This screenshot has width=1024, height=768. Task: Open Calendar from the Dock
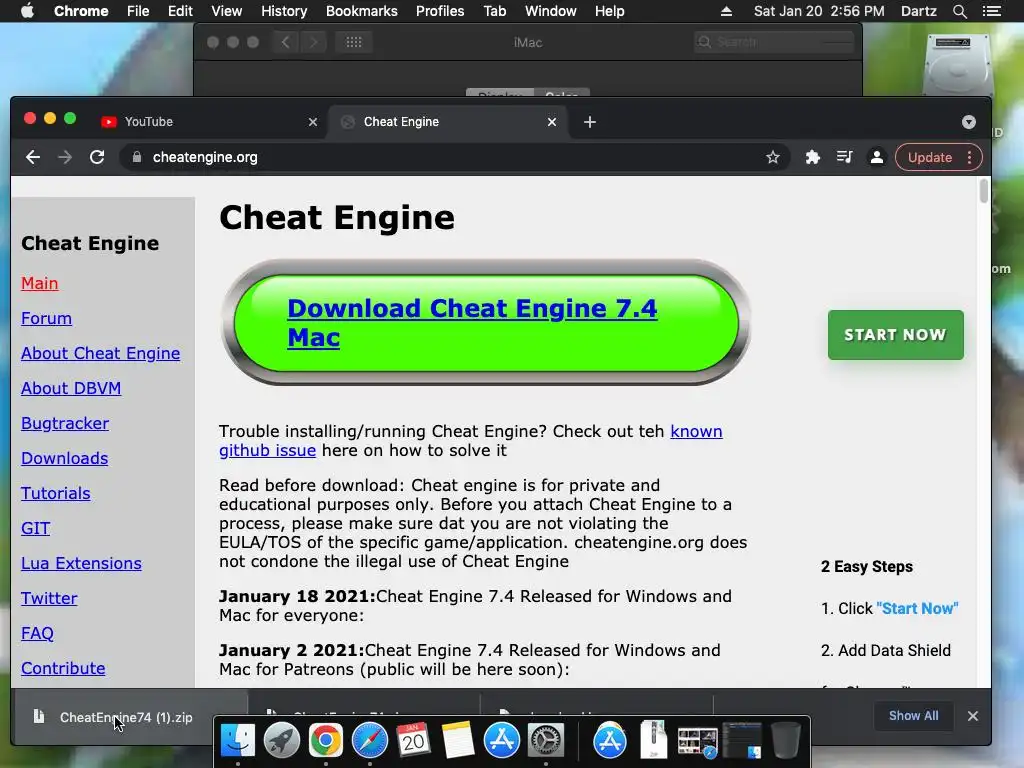point(413,740)
